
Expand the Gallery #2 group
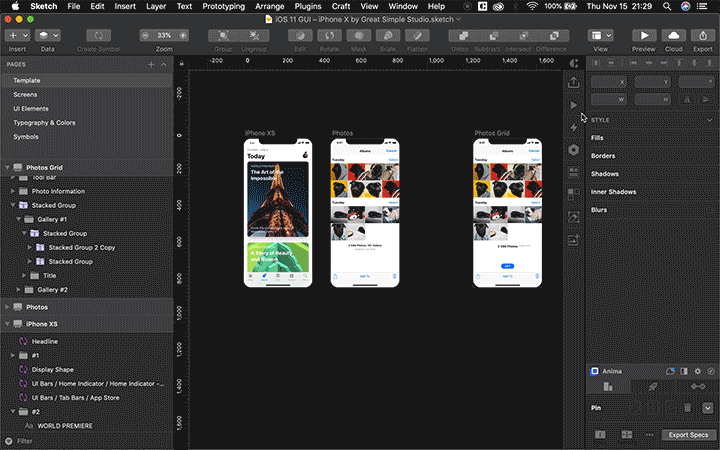point(18,290)
